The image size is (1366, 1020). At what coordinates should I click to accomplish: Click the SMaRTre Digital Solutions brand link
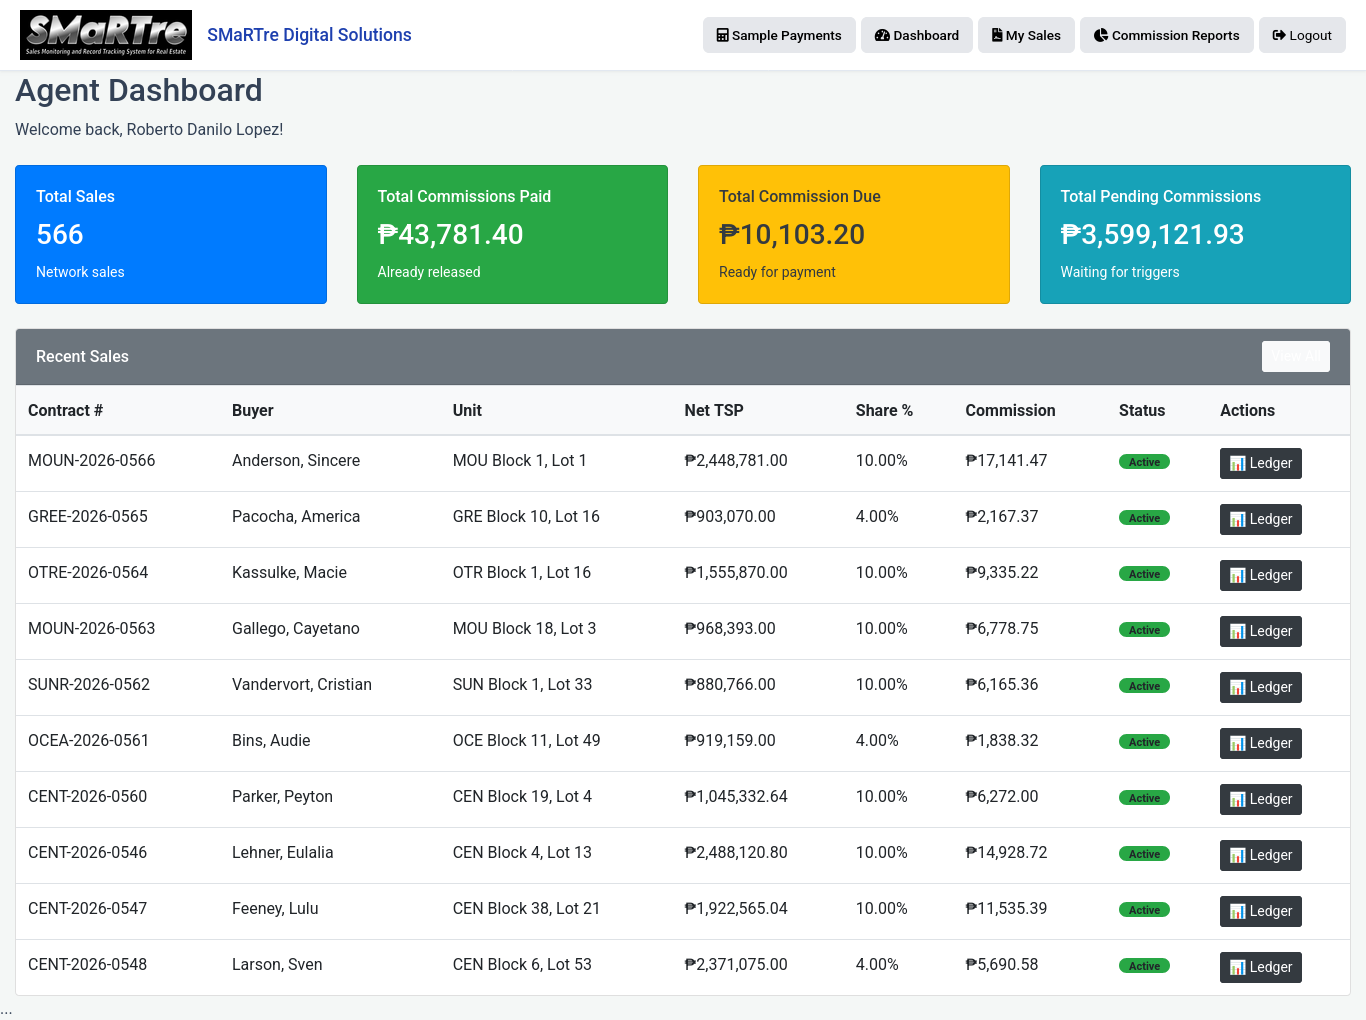[x=309, y=35]
